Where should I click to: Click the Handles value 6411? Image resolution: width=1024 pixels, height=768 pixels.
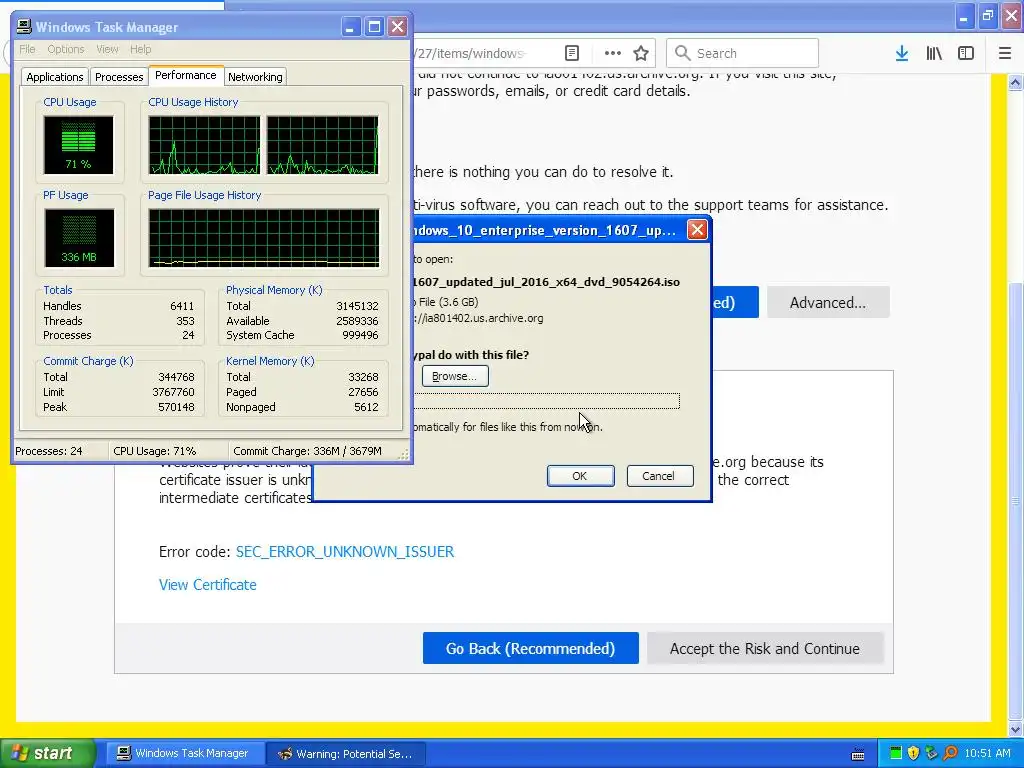[182, 306]
